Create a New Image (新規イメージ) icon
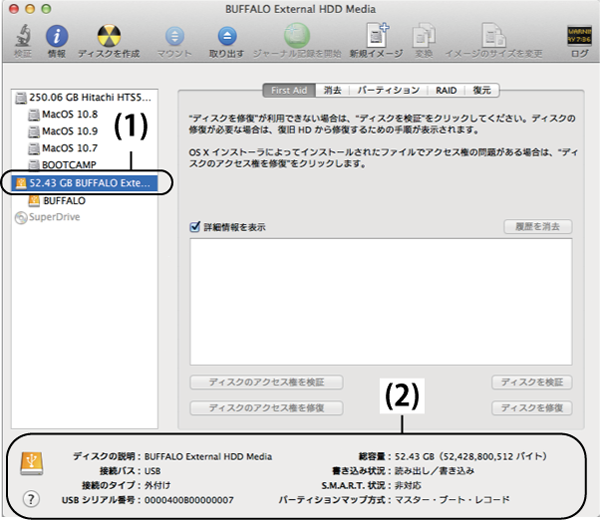Screen dimensions: 600x520 [x=377, y=36]
